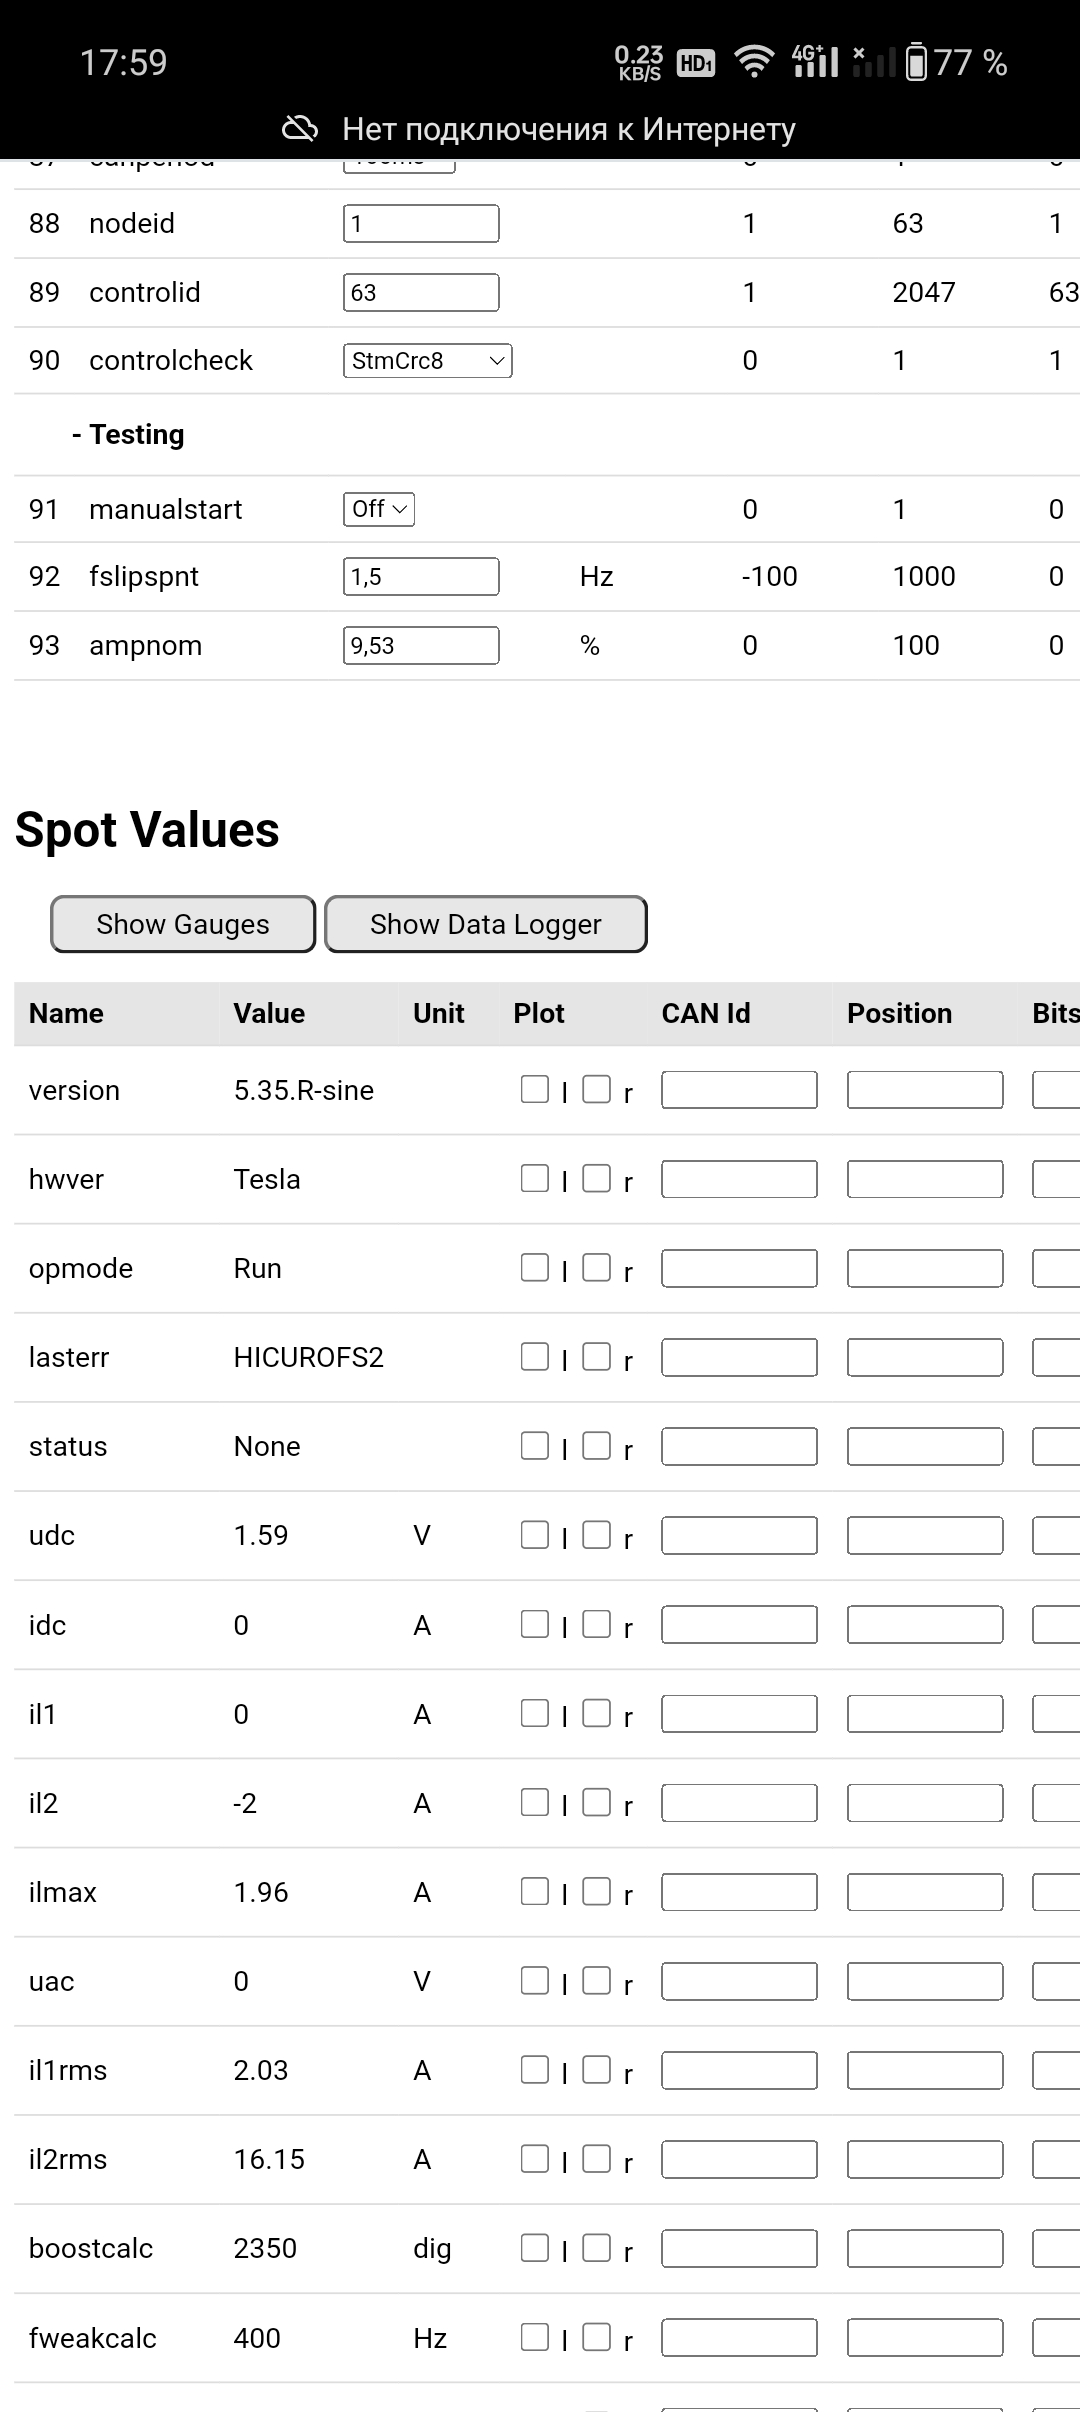Tap the battery icon in status bar
This screenshot has width=1080, height=2412.
[x=916, y=62]
